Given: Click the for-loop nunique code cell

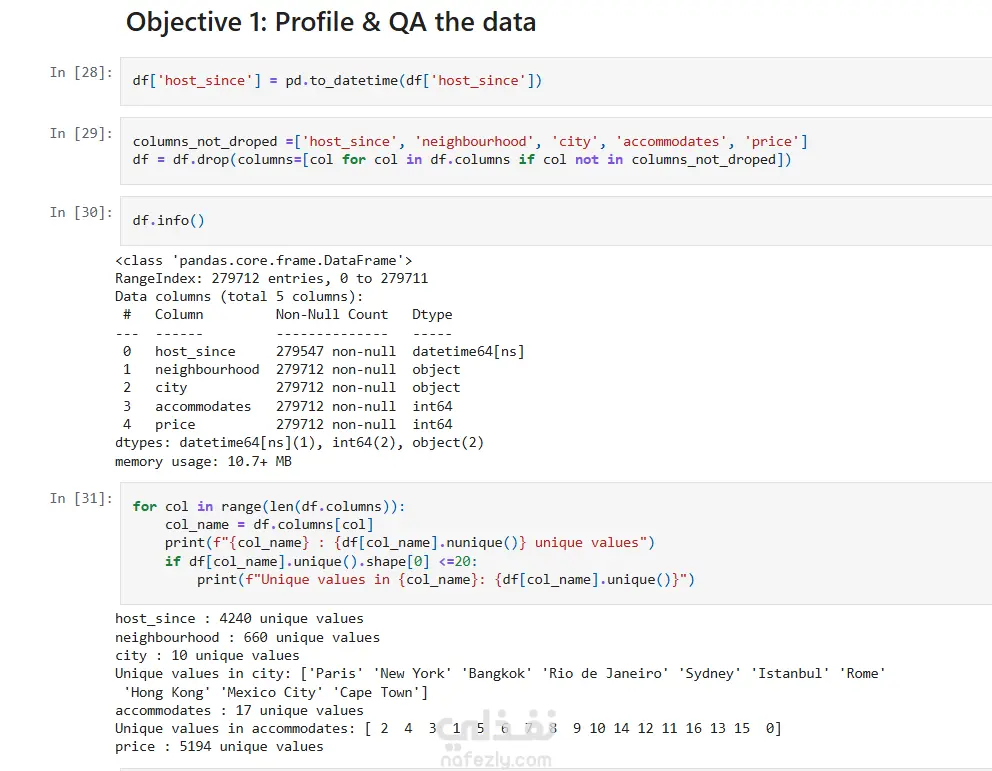Looking at the screenshot, I should pyautogui.click(x=555, y=543).
